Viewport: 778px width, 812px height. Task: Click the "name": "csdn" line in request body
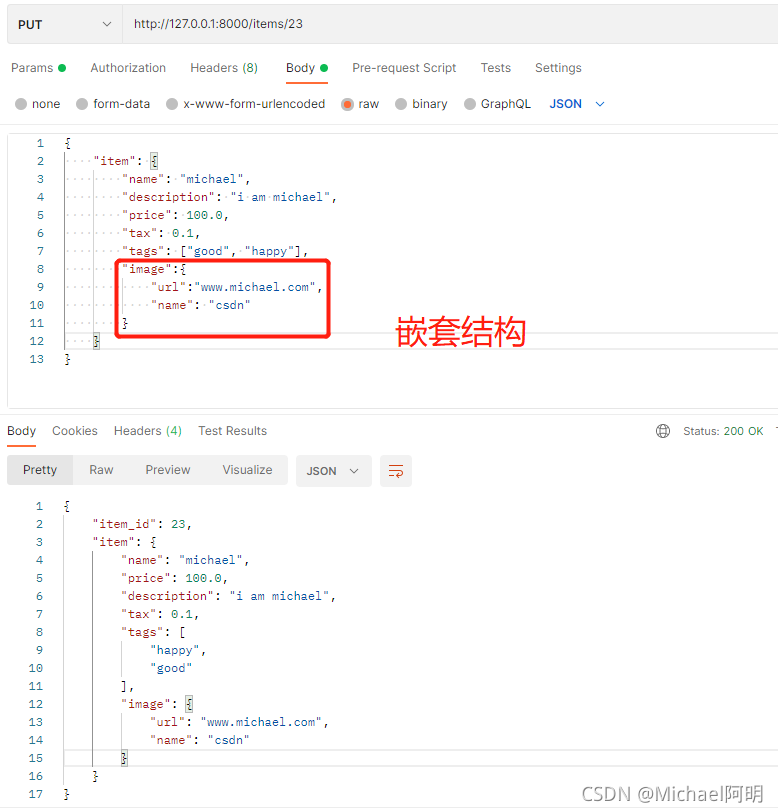pos(201,306)
